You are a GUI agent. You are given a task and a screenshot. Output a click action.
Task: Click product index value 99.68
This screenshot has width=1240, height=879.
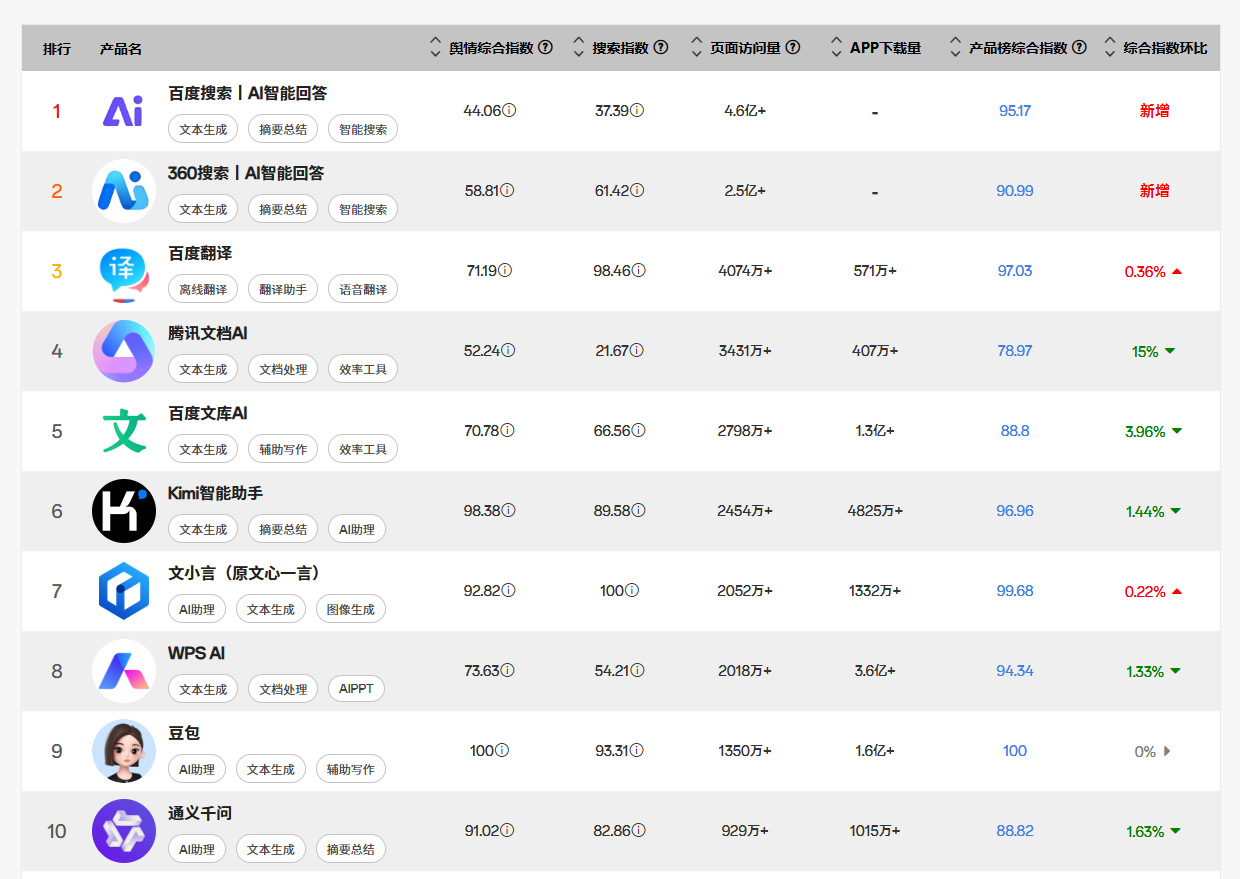pyautogui.click(x=1015, y=591)
